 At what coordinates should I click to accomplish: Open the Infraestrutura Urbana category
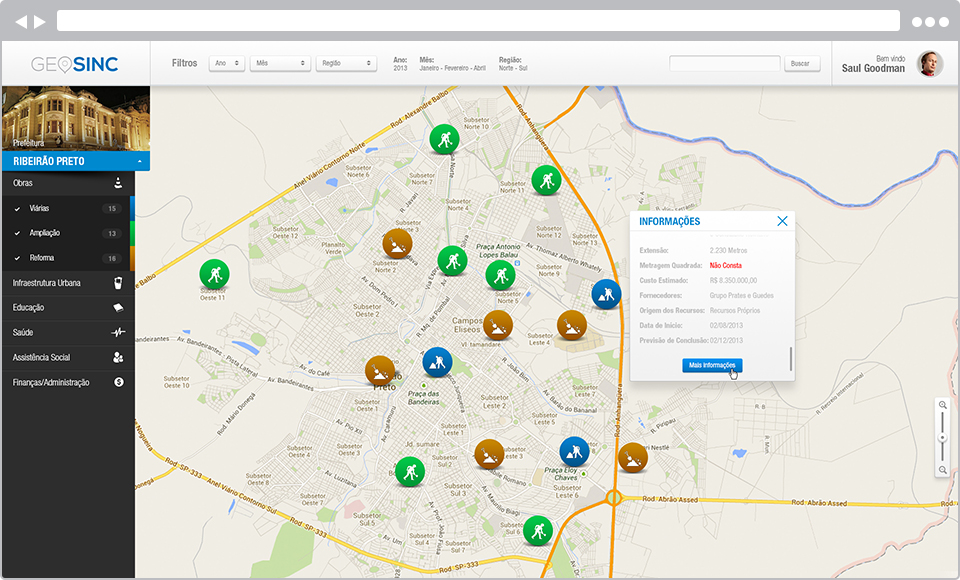point(69,283)
